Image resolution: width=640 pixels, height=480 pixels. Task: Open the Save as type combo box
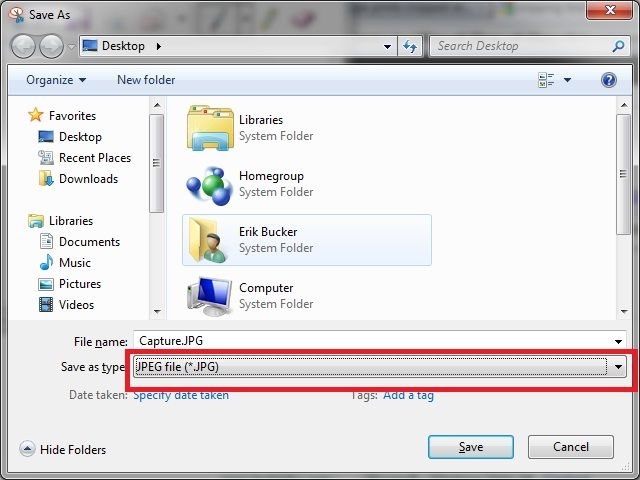(380, 367)
